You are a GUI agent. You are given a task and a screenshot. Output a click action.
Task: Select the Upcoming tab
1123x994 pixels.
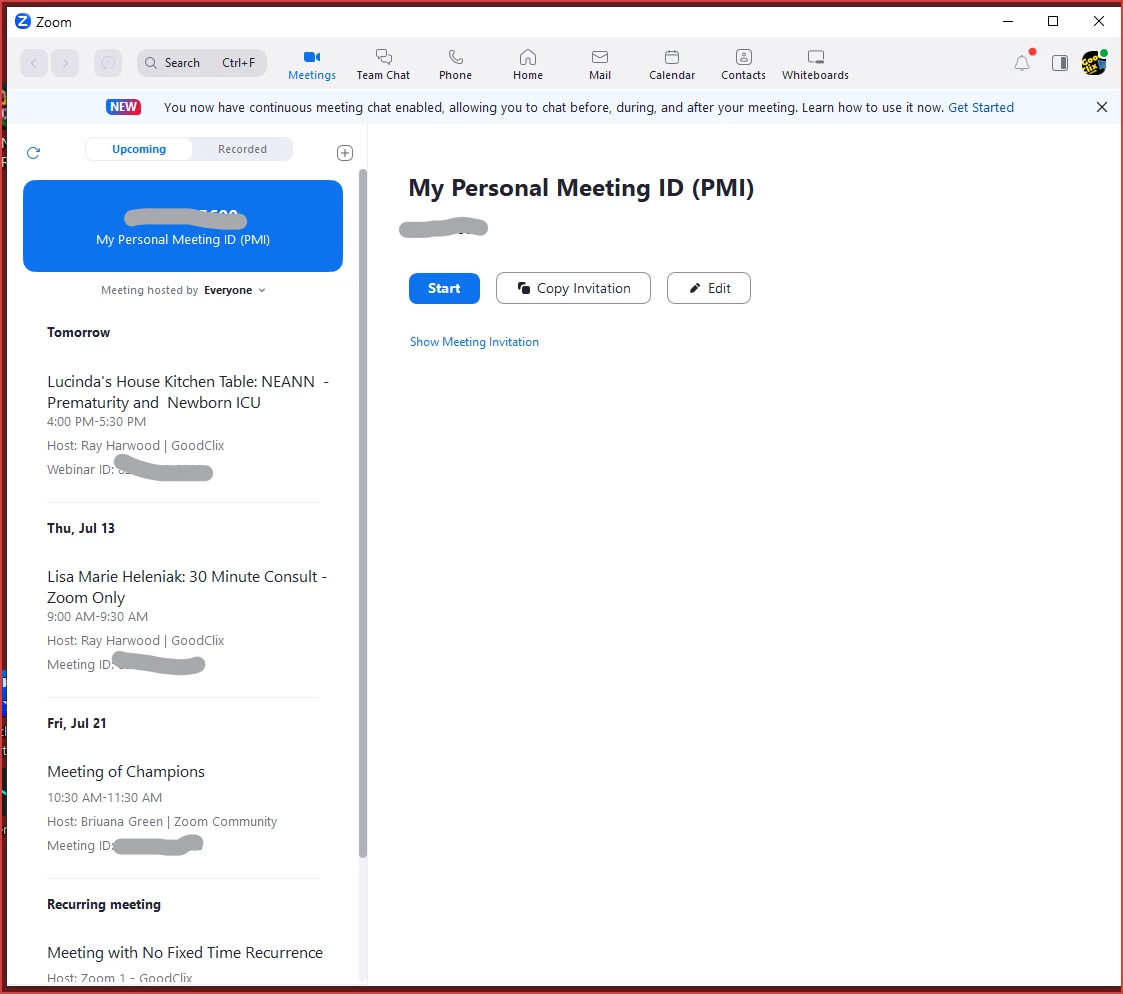139,149
